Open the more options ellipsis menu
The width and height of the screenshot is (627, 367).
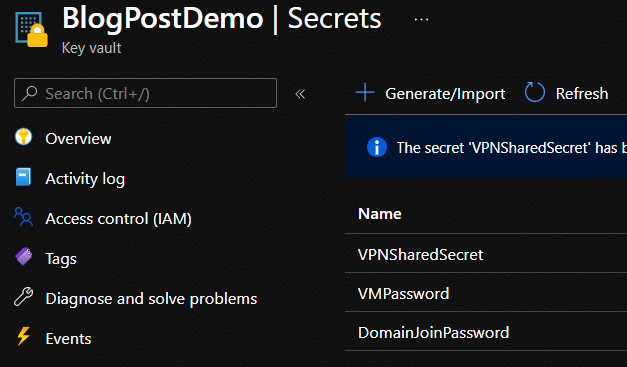click(421, 19)
